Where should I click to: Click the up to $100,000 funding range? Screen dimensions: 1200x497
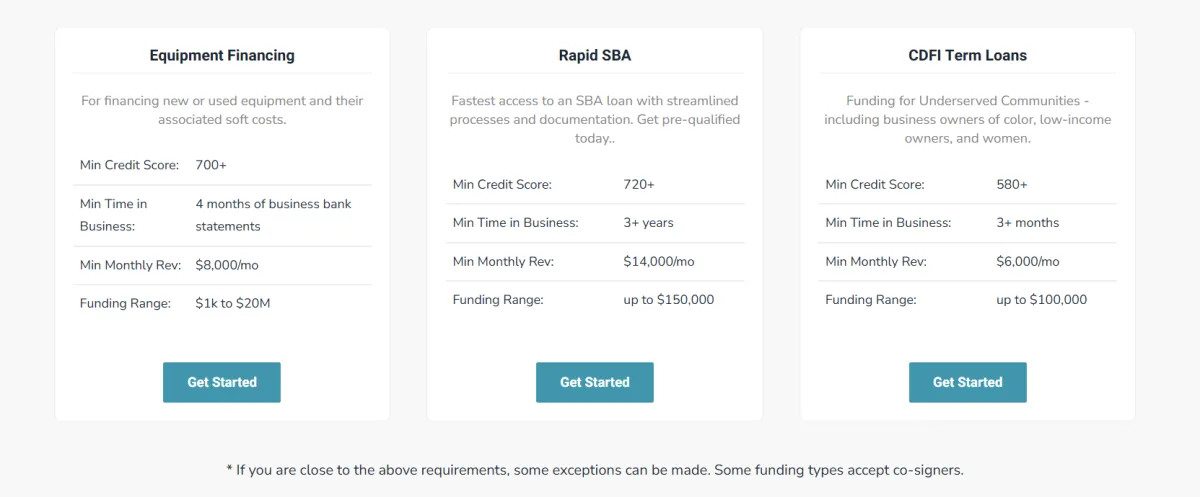point(1041,299)
